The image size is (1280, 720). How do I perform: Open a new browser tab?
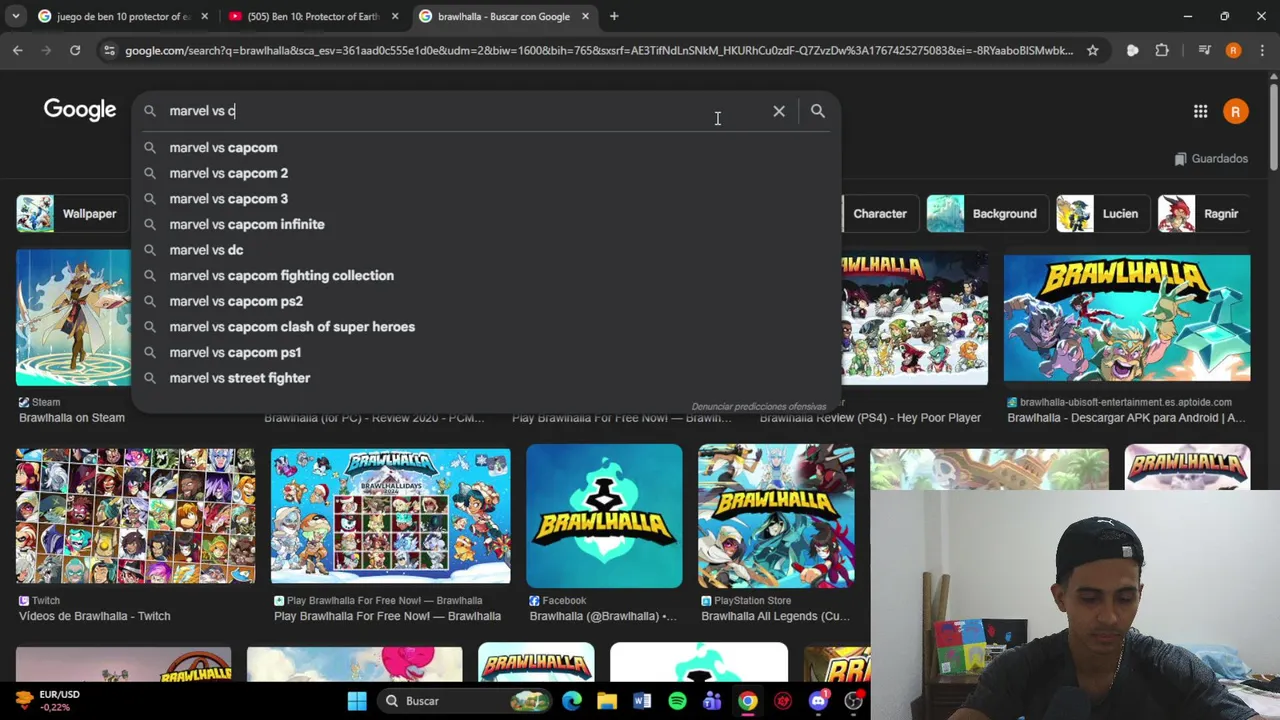tap(614, 16)
